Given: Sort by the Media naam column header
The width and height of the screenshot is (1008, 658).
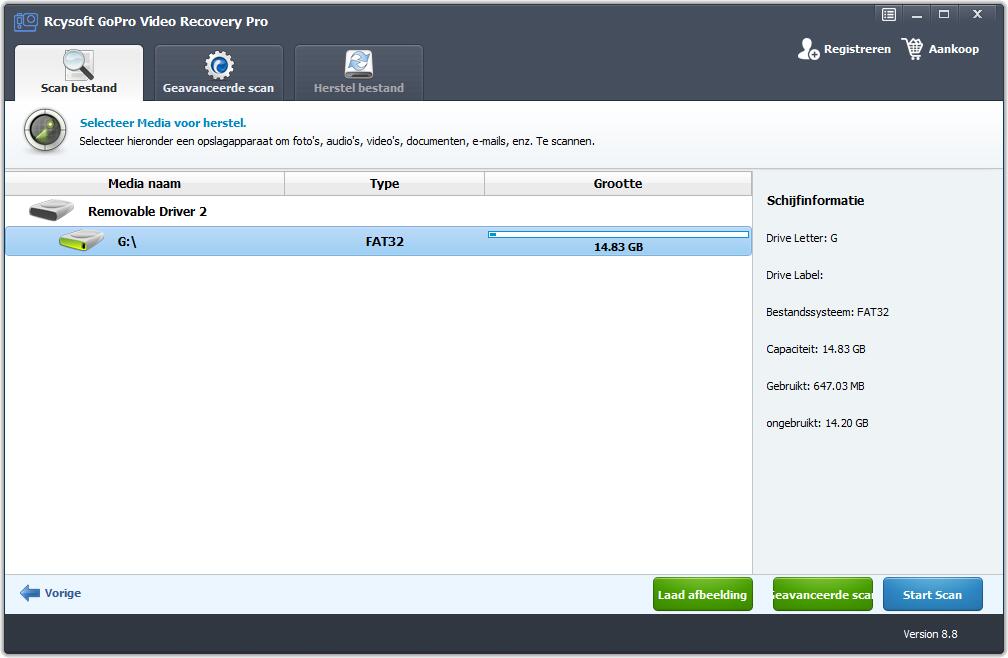Looking at the screenshot, I should 145,184.
